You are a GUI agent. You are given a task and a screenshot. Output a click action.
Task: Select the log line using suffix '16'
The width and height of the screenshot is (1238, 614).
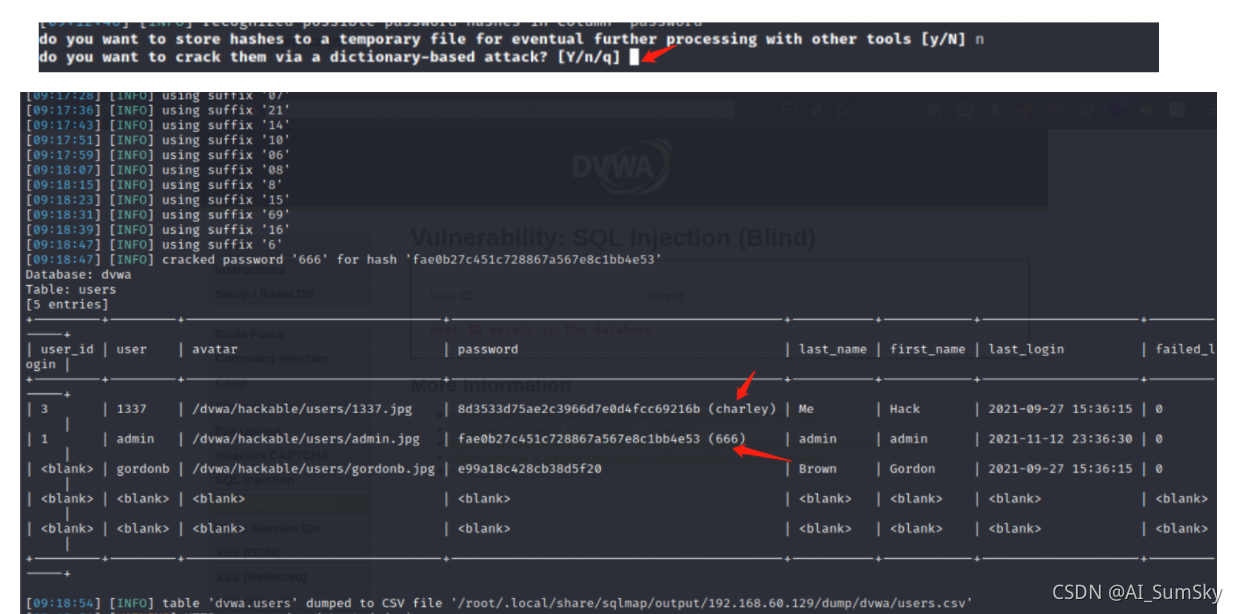tap(158, 230)
